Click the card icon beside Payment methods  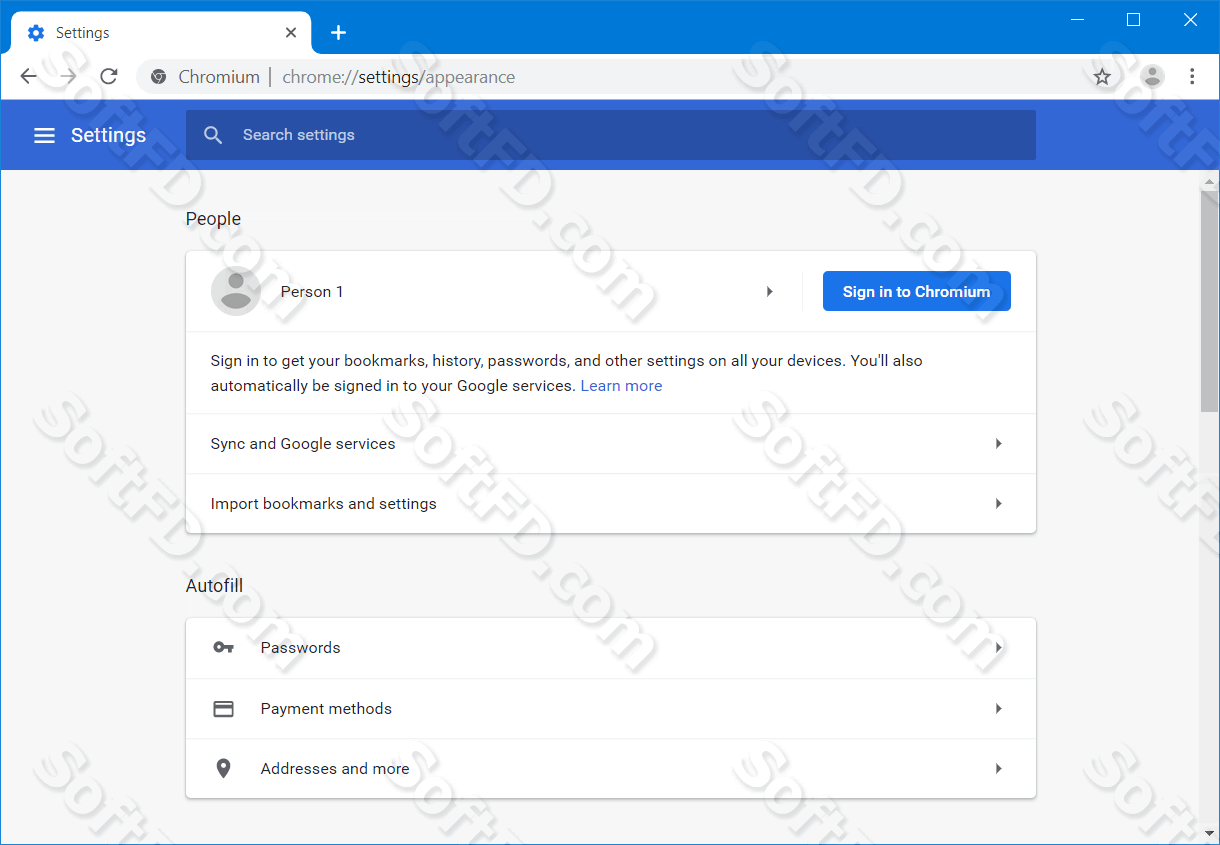click(224, 709)
